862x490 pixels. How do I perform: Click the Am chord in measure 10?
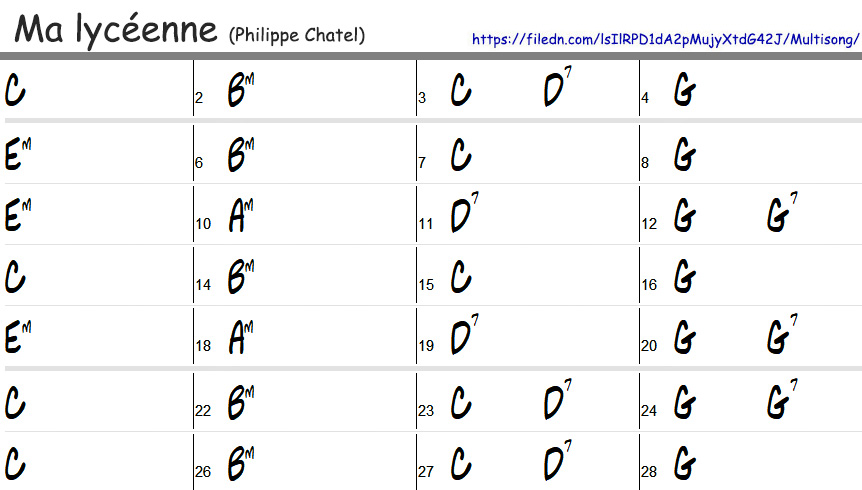pos(241,215)
